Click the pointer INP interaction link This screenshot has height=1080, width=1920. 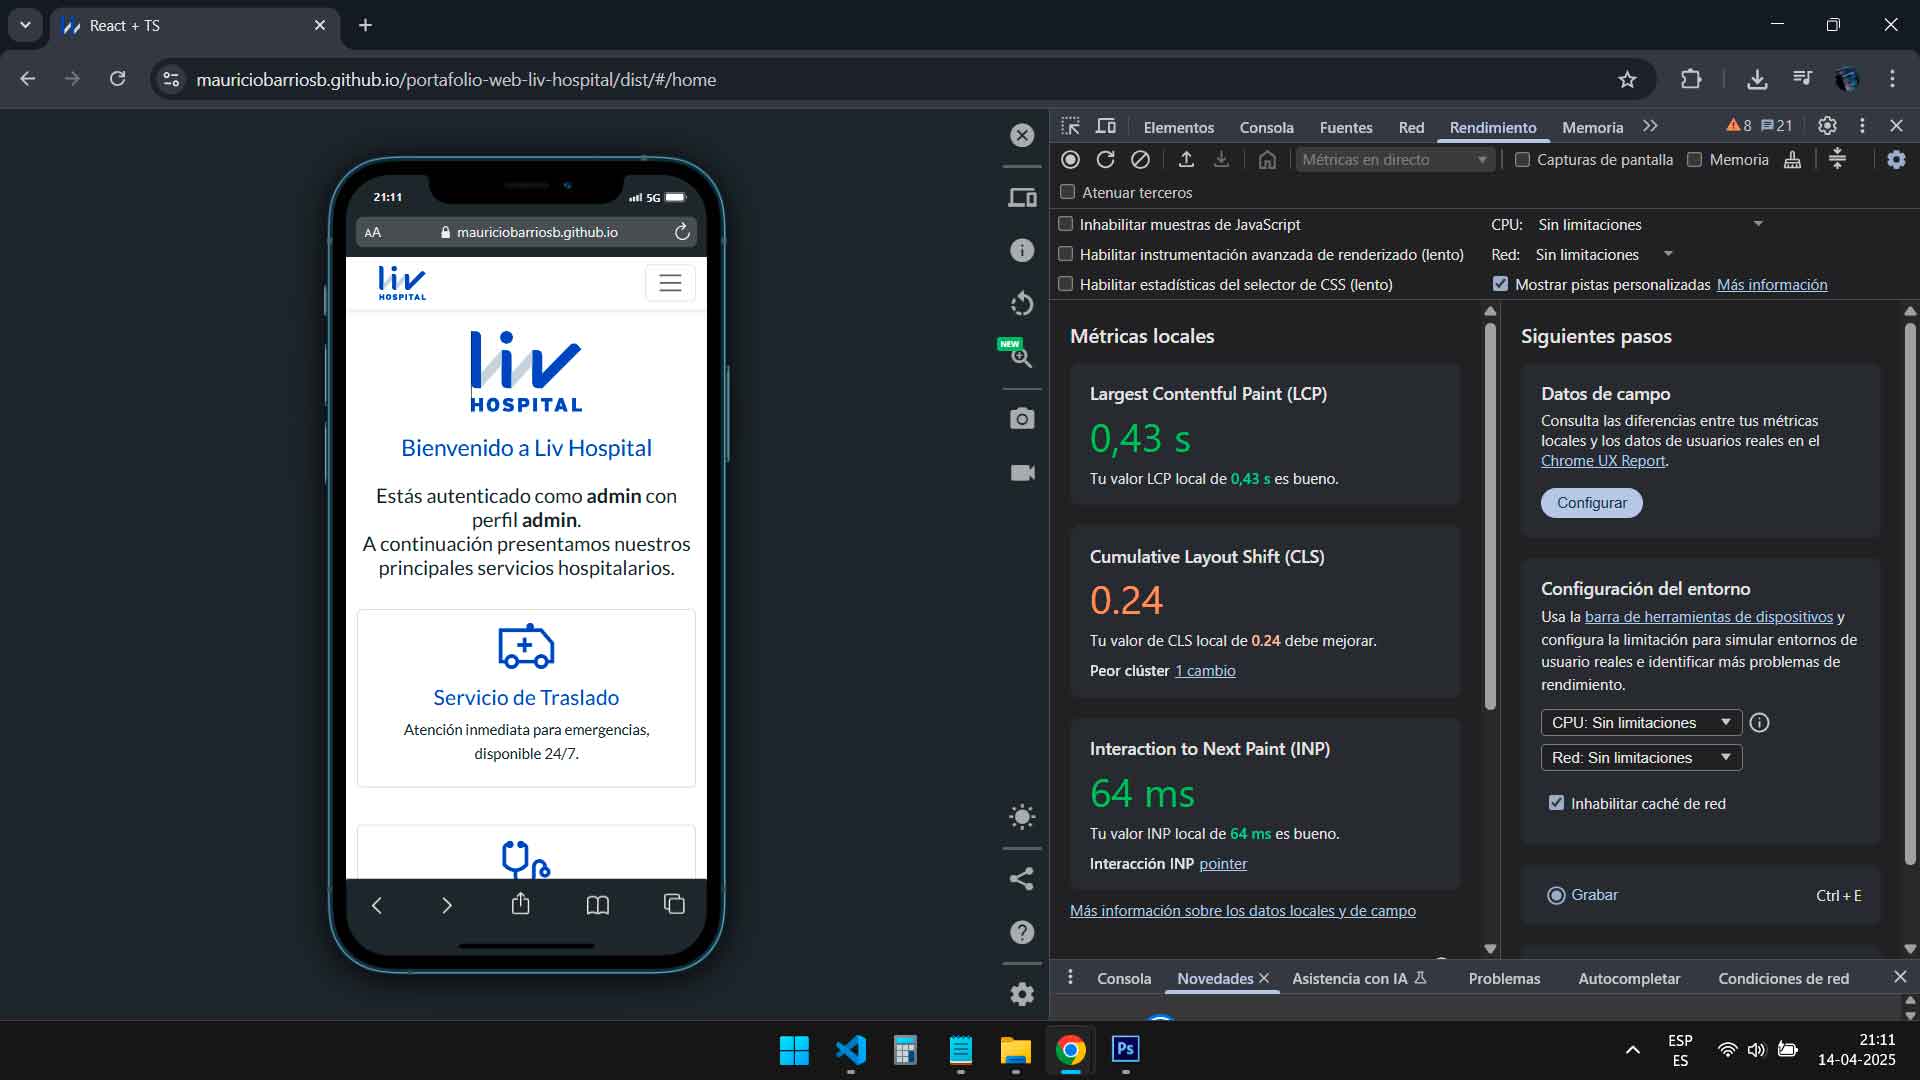tap(1223, 863)
